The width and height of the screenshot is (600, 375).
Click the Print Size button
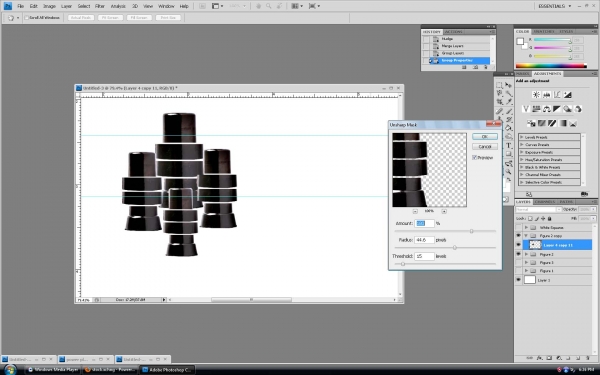(168, 18)
